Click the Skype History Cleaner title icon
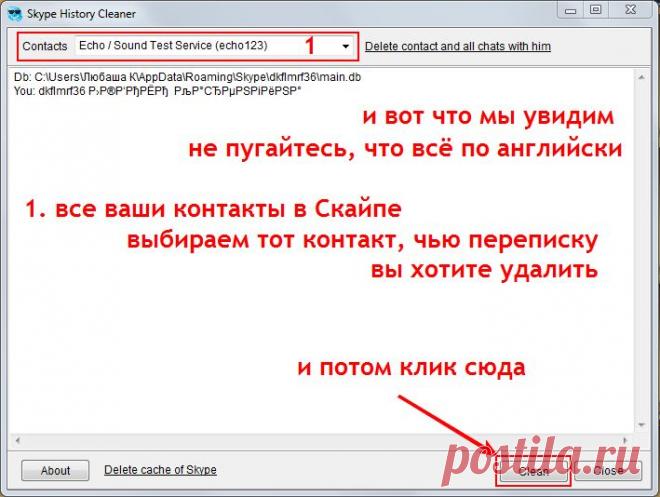The height and width of the screenshot is (497, 660). (15, 14)
